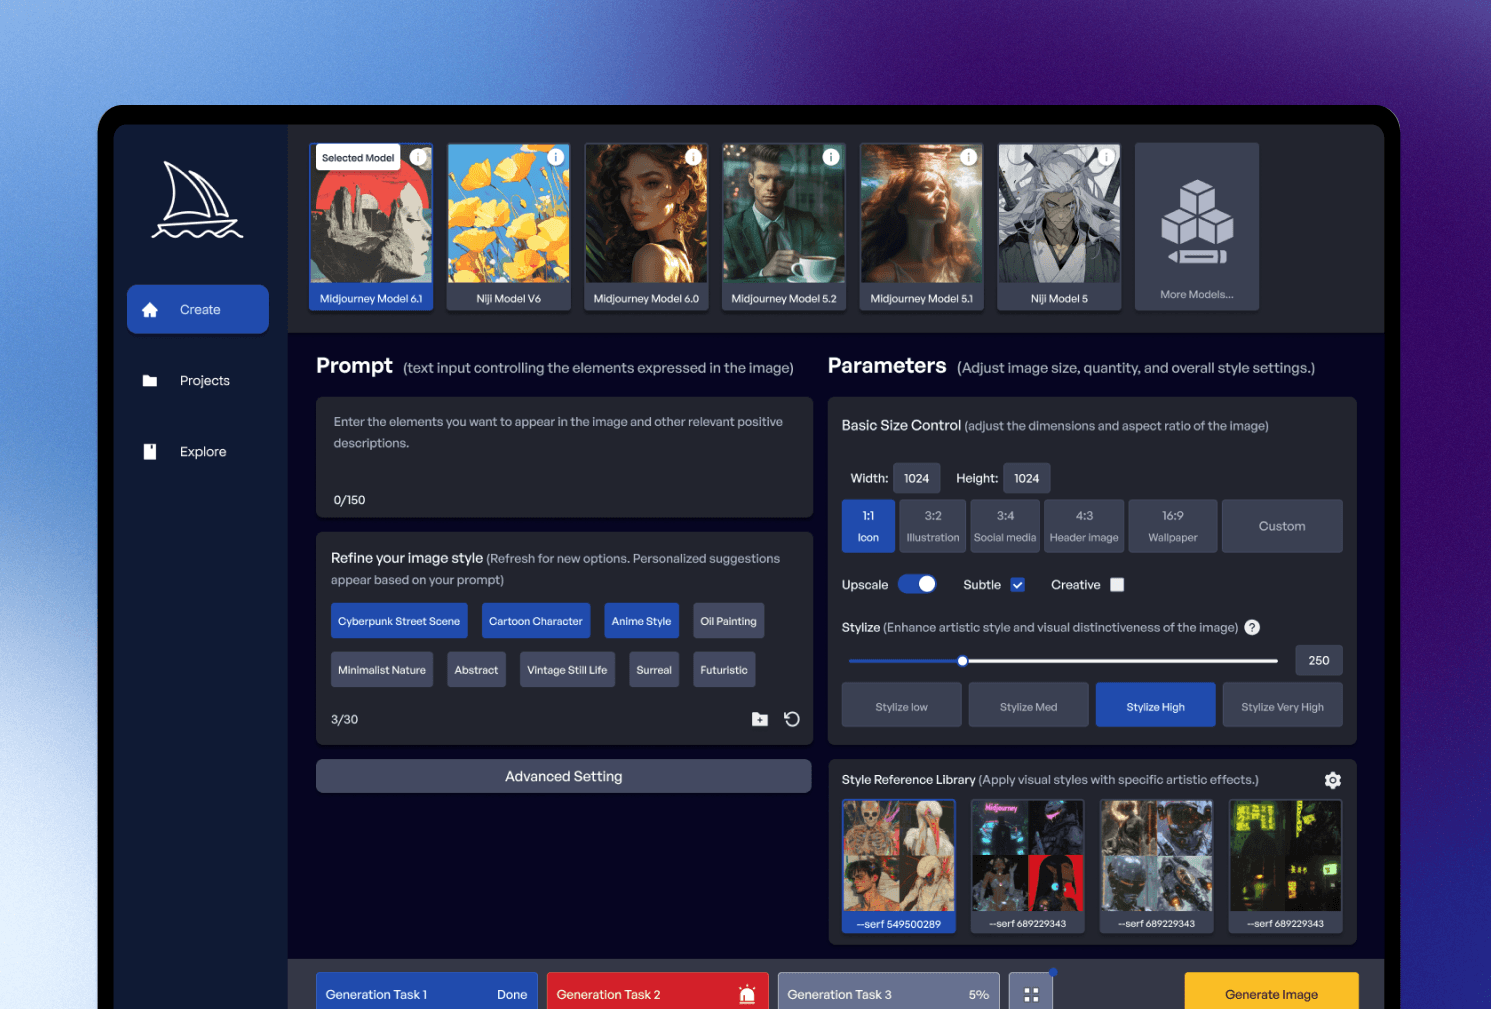Viewport: 1491px width, 1009px height.
Task: Select the Stylize Very High preset
Action: pyautogui.click(x=1283, y=705)
